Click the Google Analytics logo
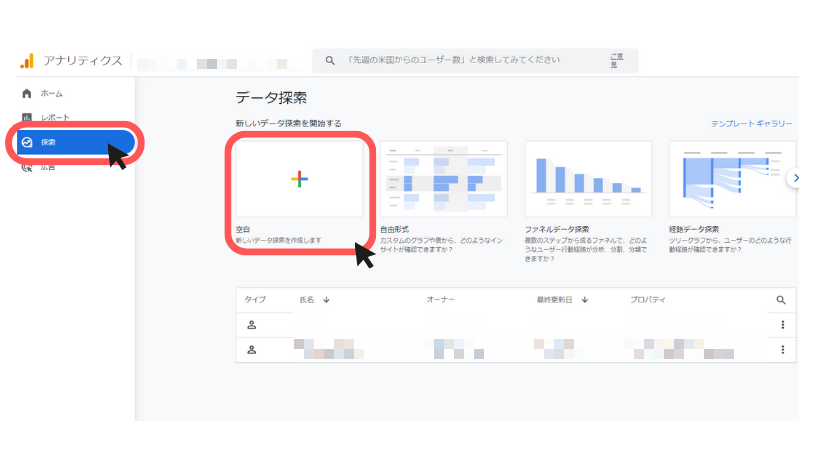 27,61
